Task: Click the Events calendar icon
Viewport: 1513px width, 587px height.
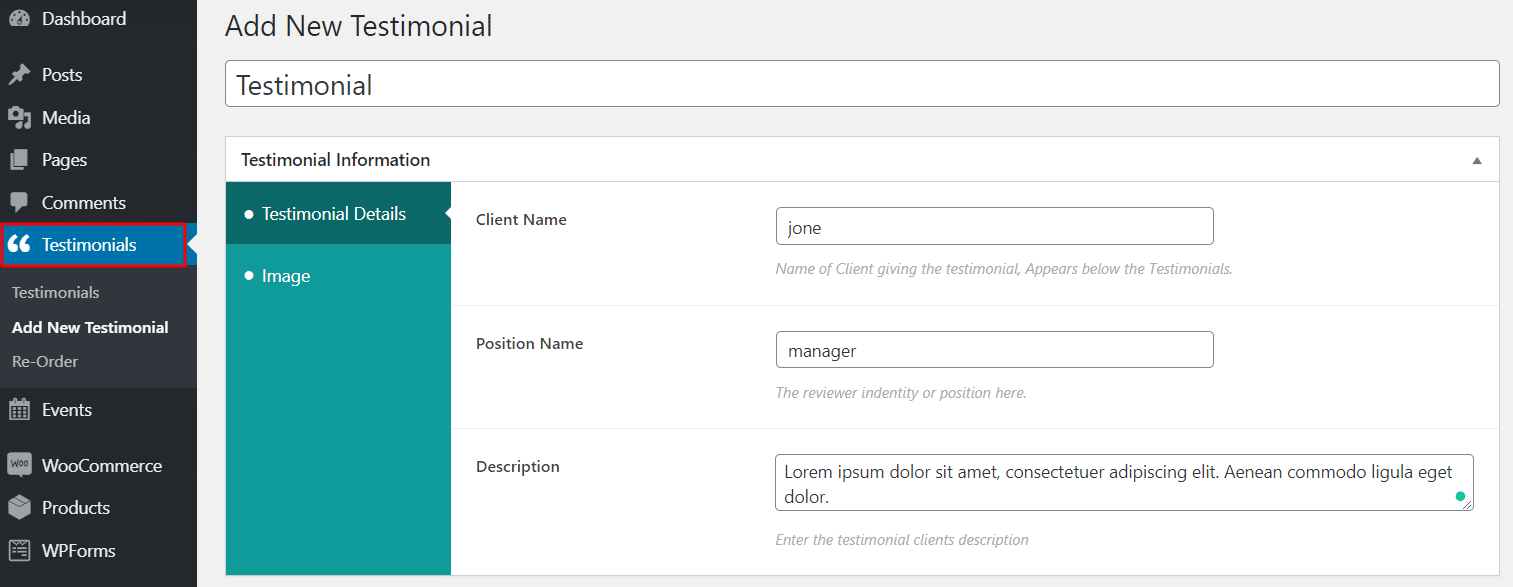Action: click(x=19, y=410)
